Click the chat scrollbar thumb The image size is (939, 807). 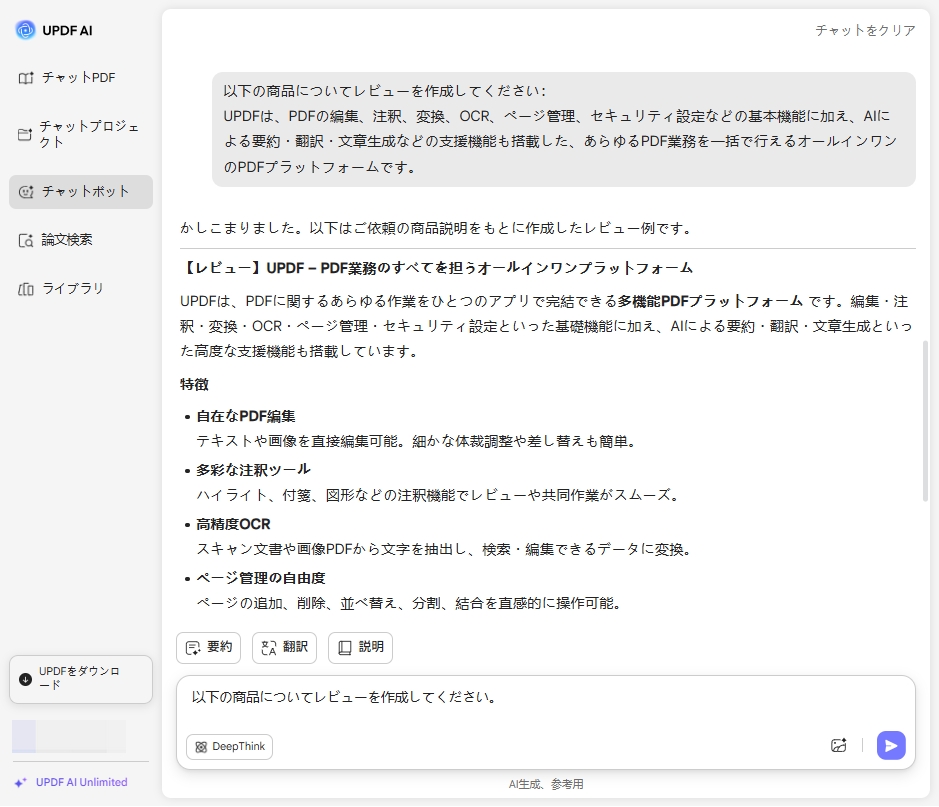click(x=925, y=421)
